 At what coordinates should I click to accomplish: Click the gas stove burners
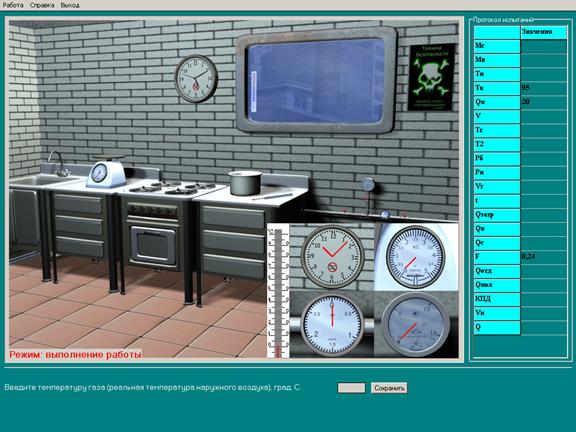pos(172,187)
